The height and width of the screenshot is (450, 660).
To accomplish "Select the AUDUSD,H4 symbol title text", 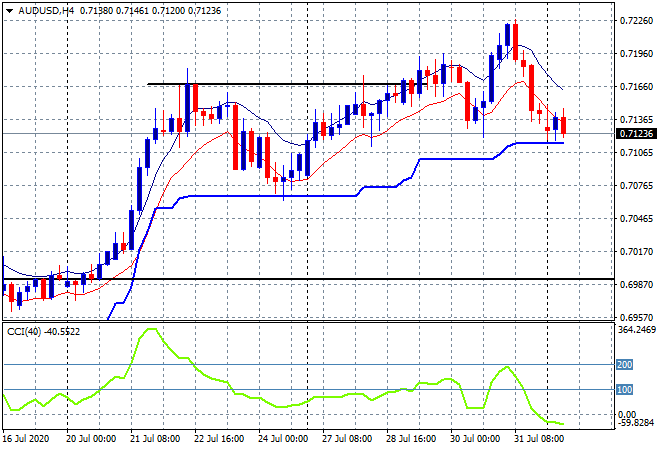I will [46, 11].
